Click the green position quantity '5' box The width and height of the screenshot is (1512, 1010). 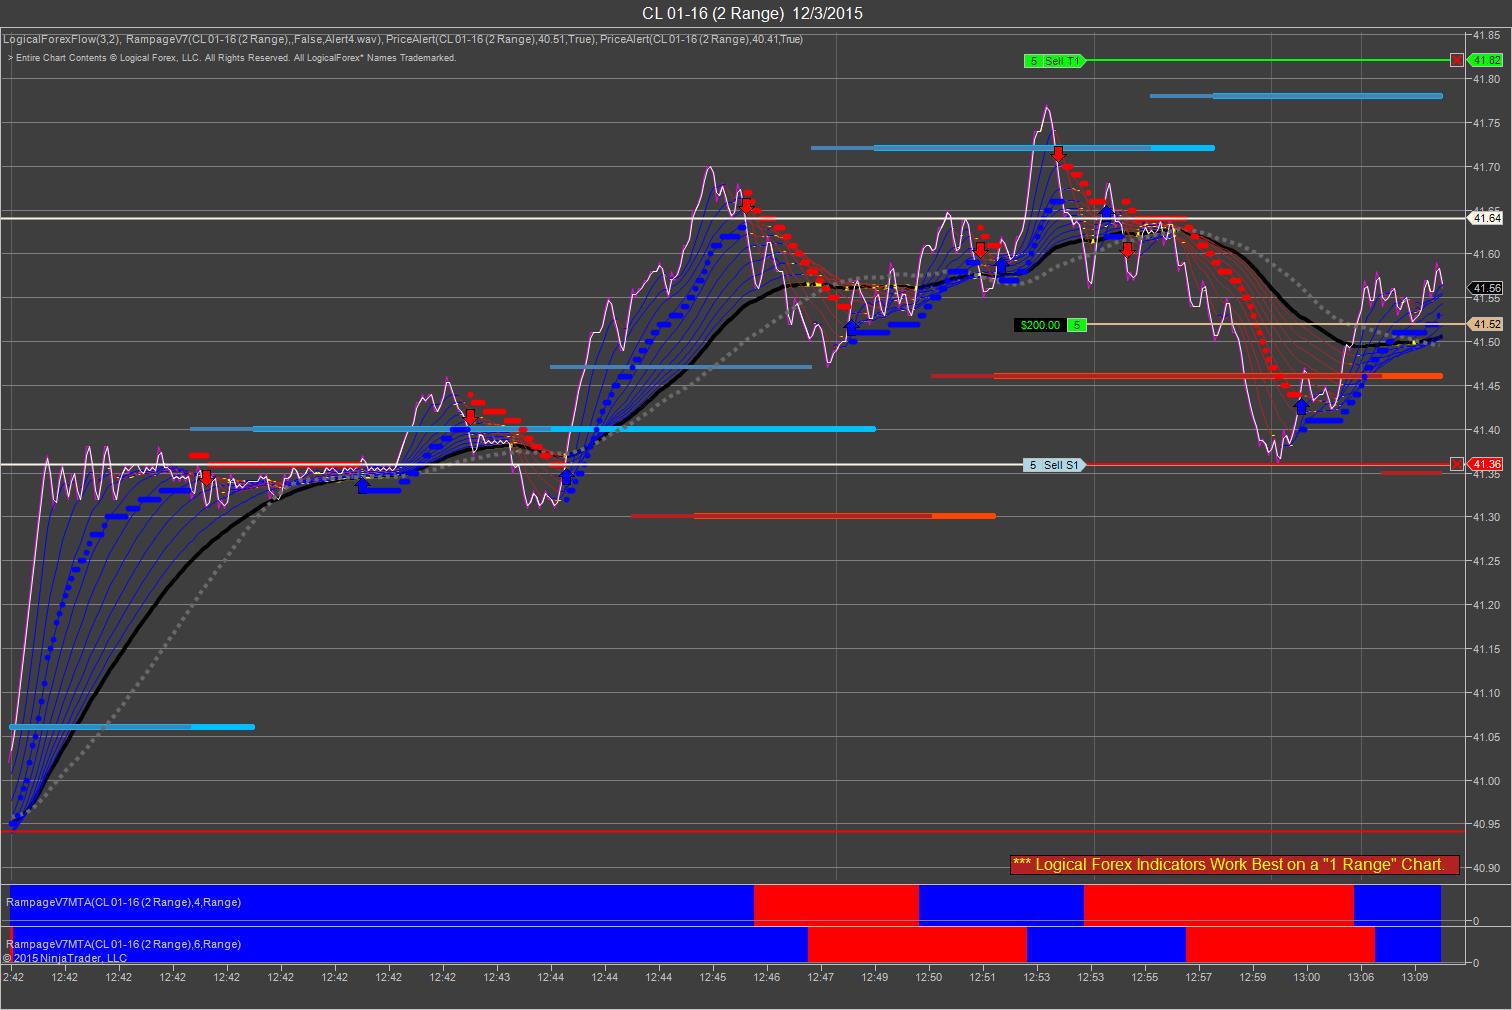click(1077, 325)
